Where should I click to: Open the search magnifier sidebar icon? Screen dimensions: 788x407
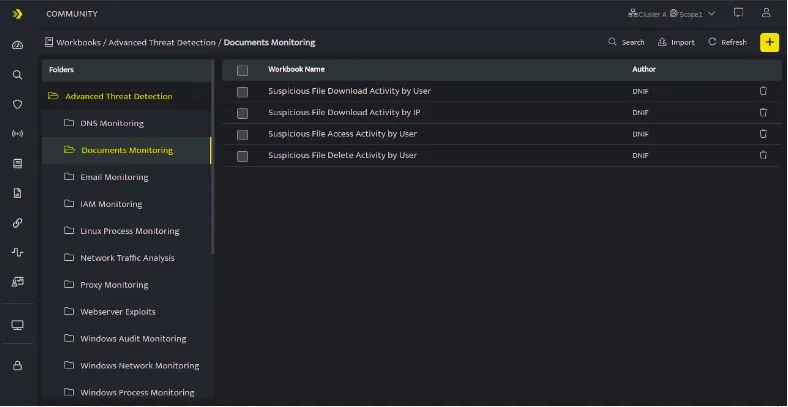[17, 75]
